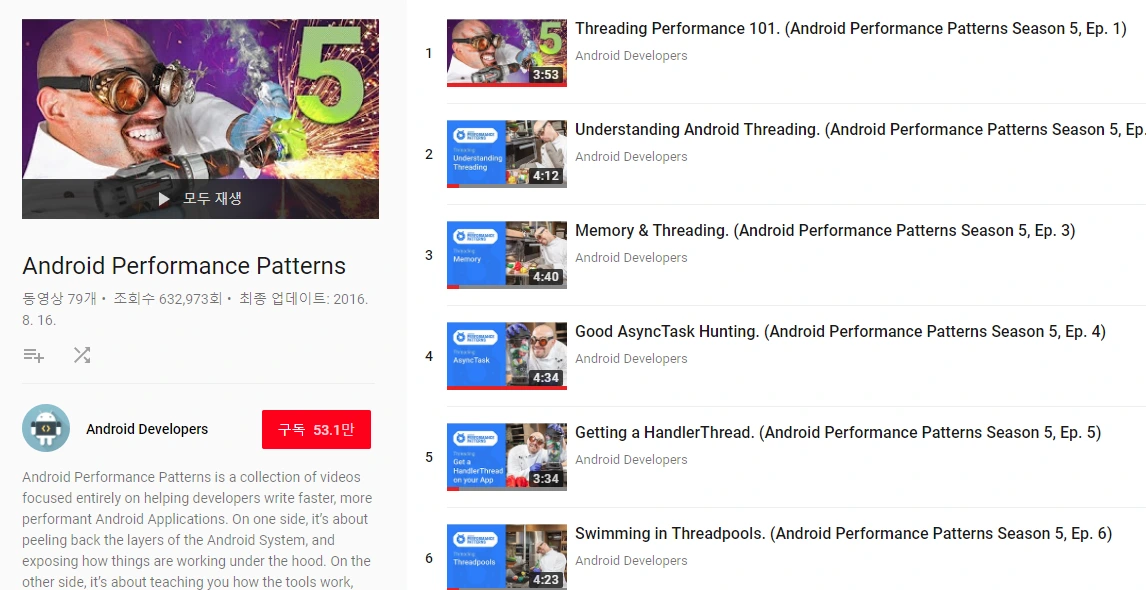Click index number 6 in playlist
The width and height of the screenshot is (1146, 590).
428,558
